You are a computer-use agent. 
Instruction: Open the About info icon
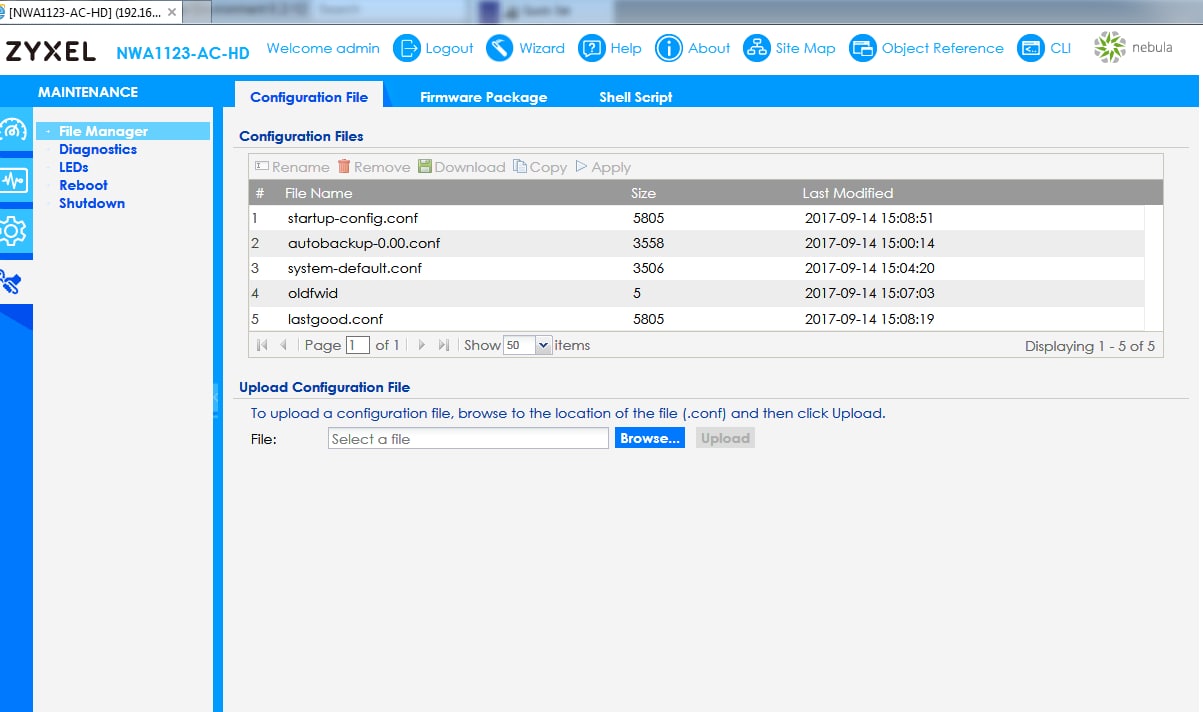(x=669, y=48)
